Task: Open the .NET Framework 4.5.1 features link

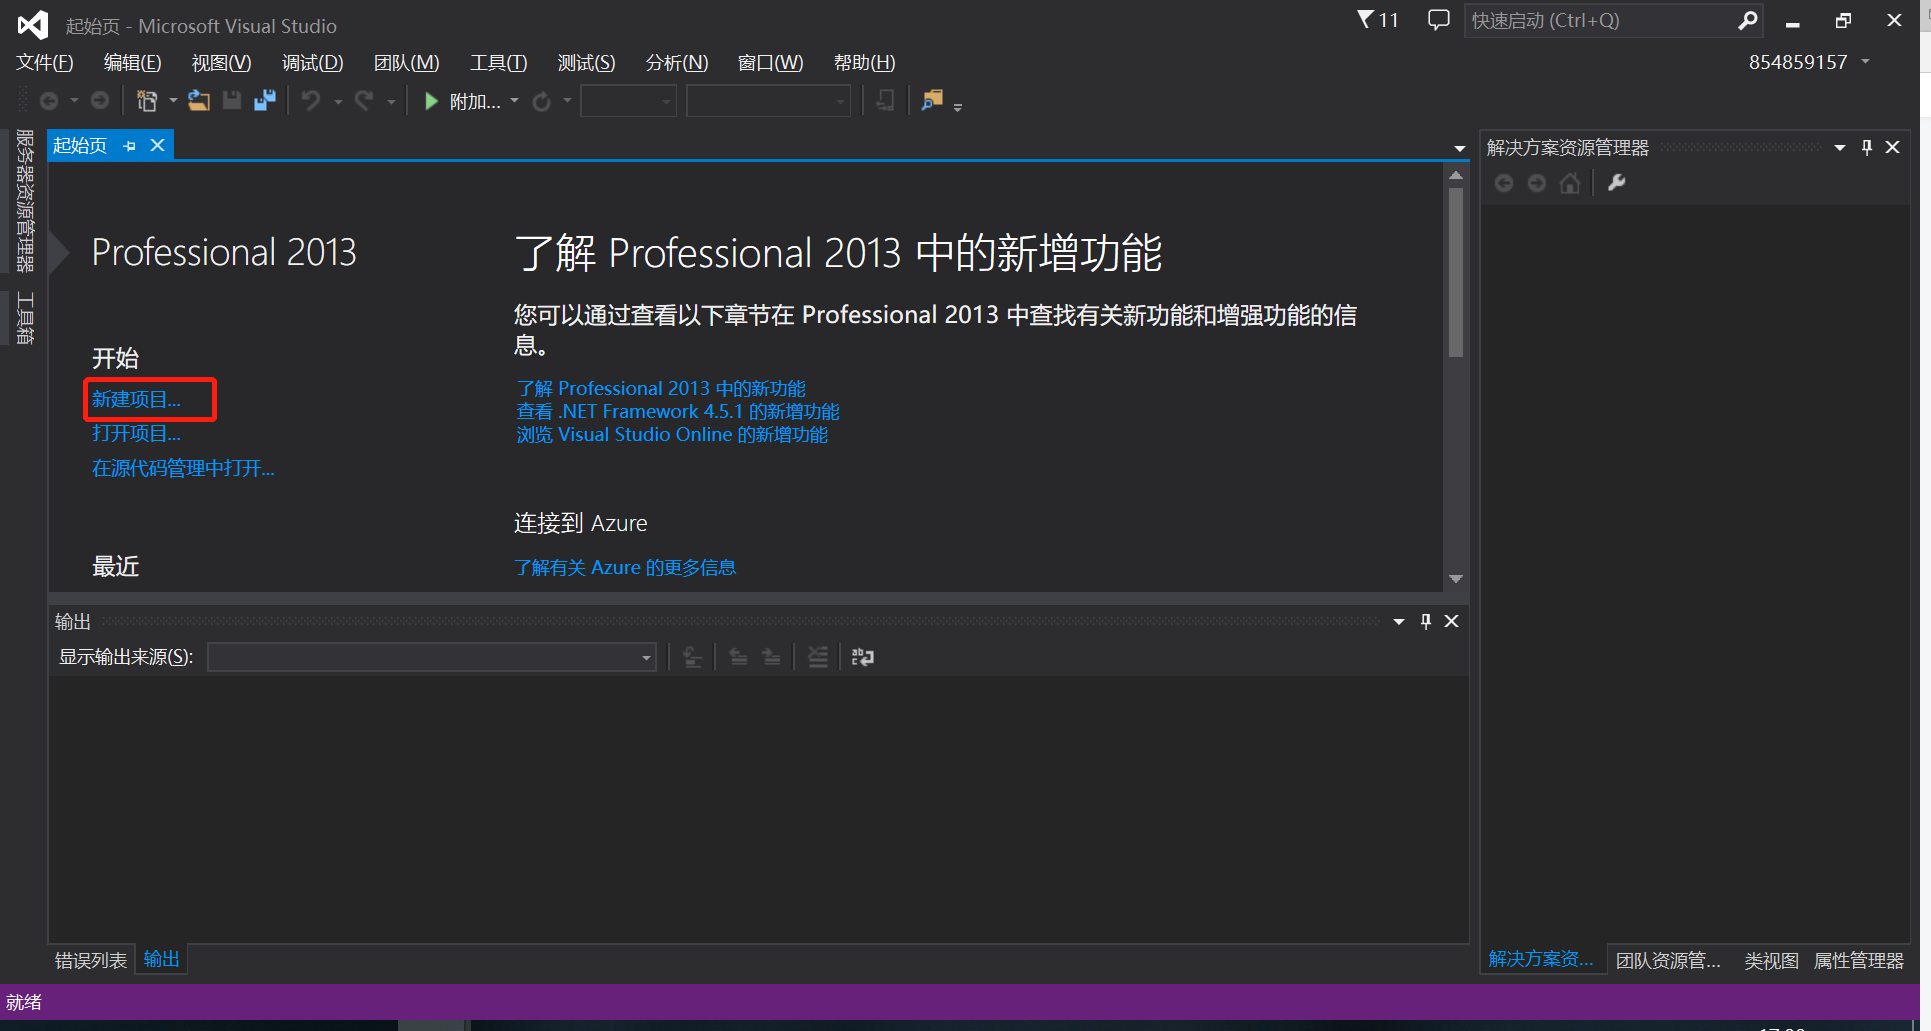Action: tap(677, 411)
